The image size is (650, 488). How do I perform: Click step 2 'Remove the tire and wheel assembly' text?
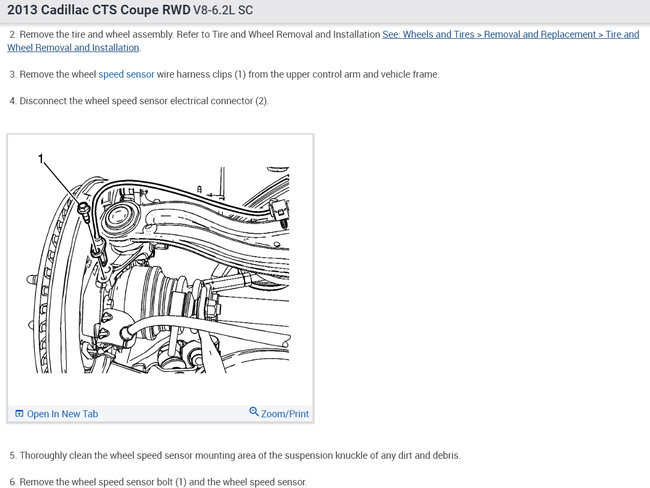click(x=96, y=34)
